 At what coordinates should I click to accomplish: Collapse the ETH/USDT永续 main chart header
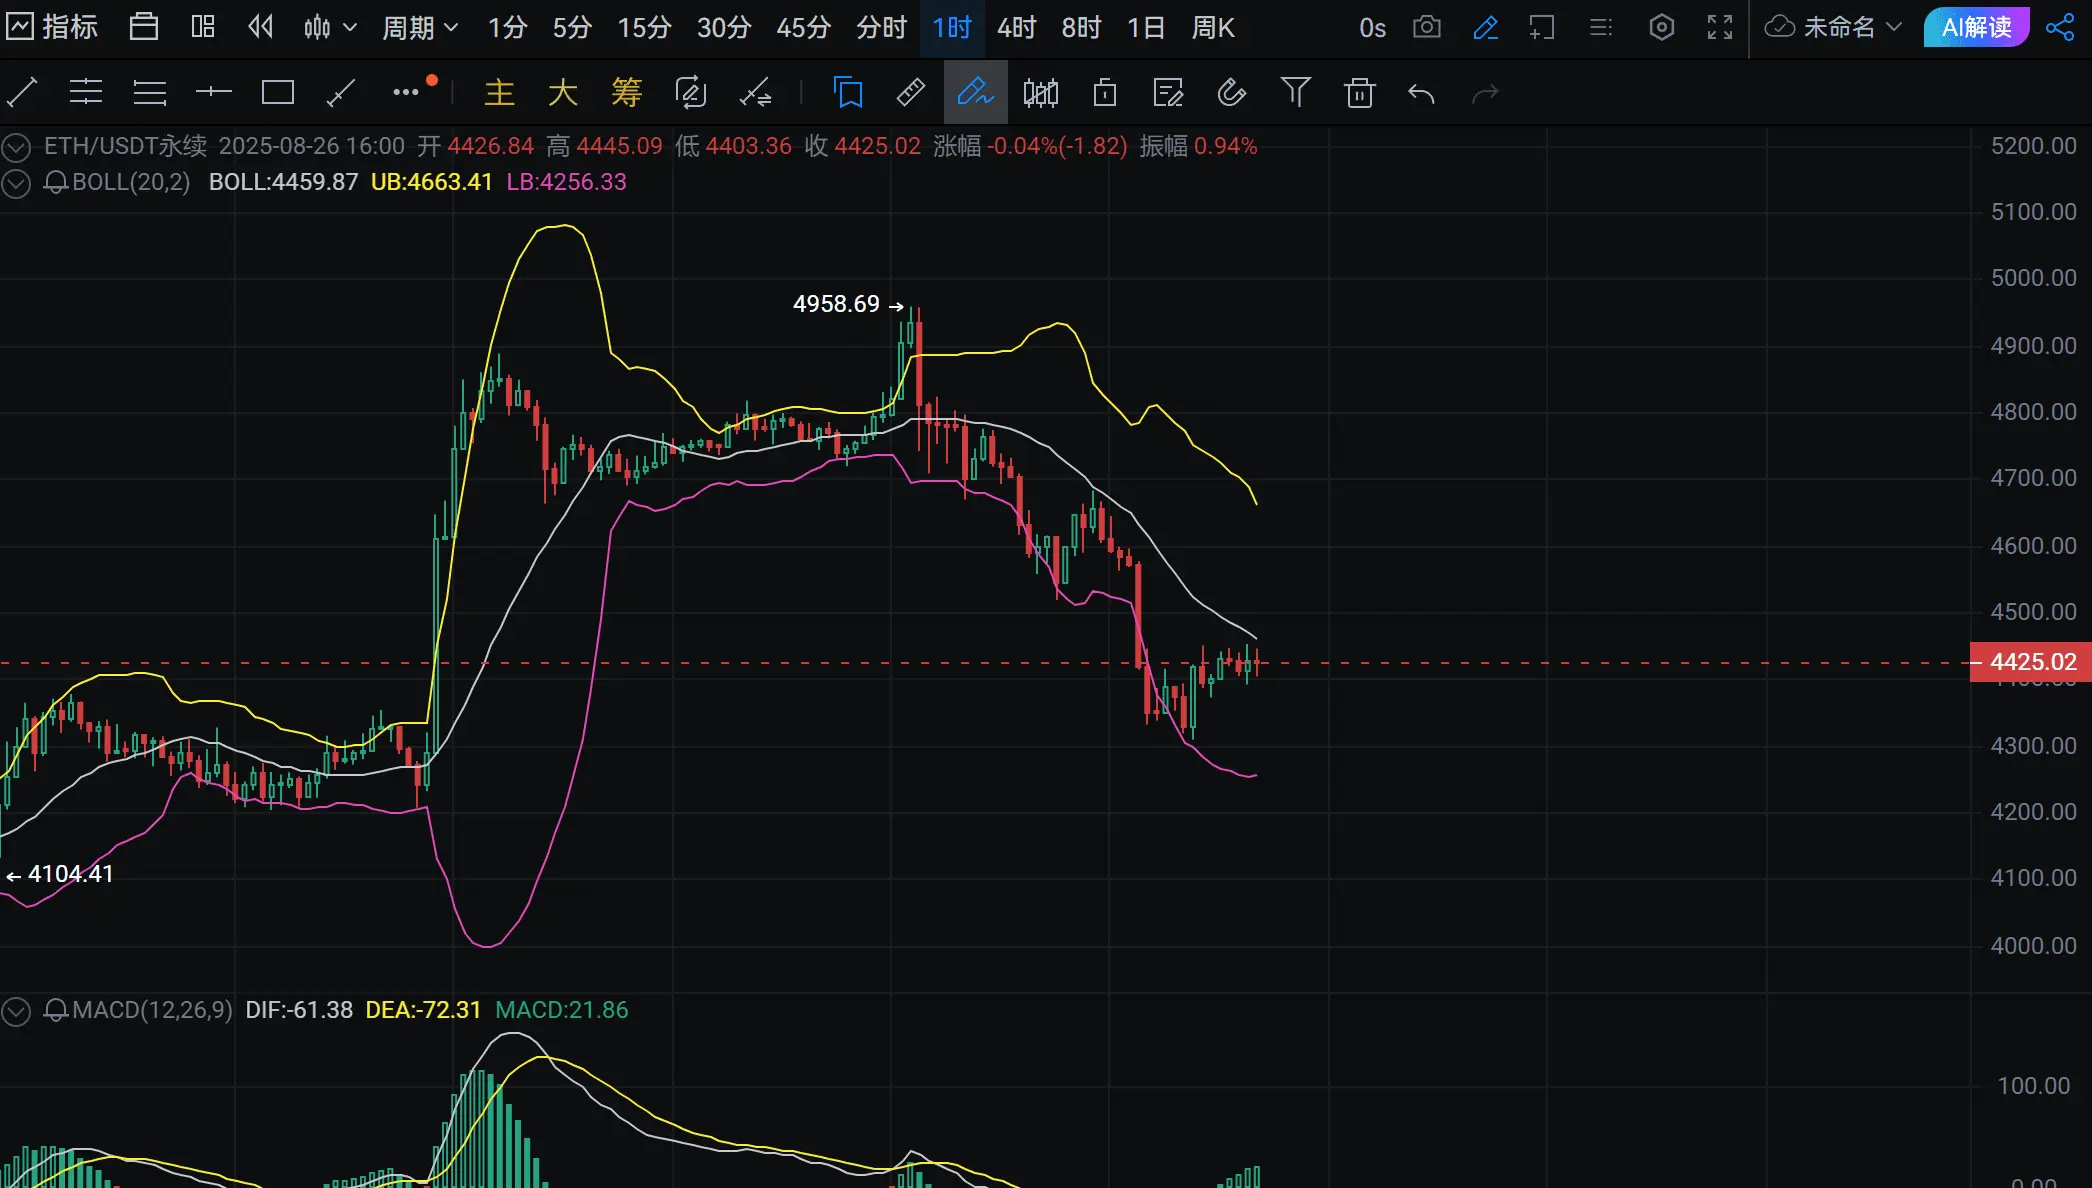pyautogui.click(x=15, y=147)
